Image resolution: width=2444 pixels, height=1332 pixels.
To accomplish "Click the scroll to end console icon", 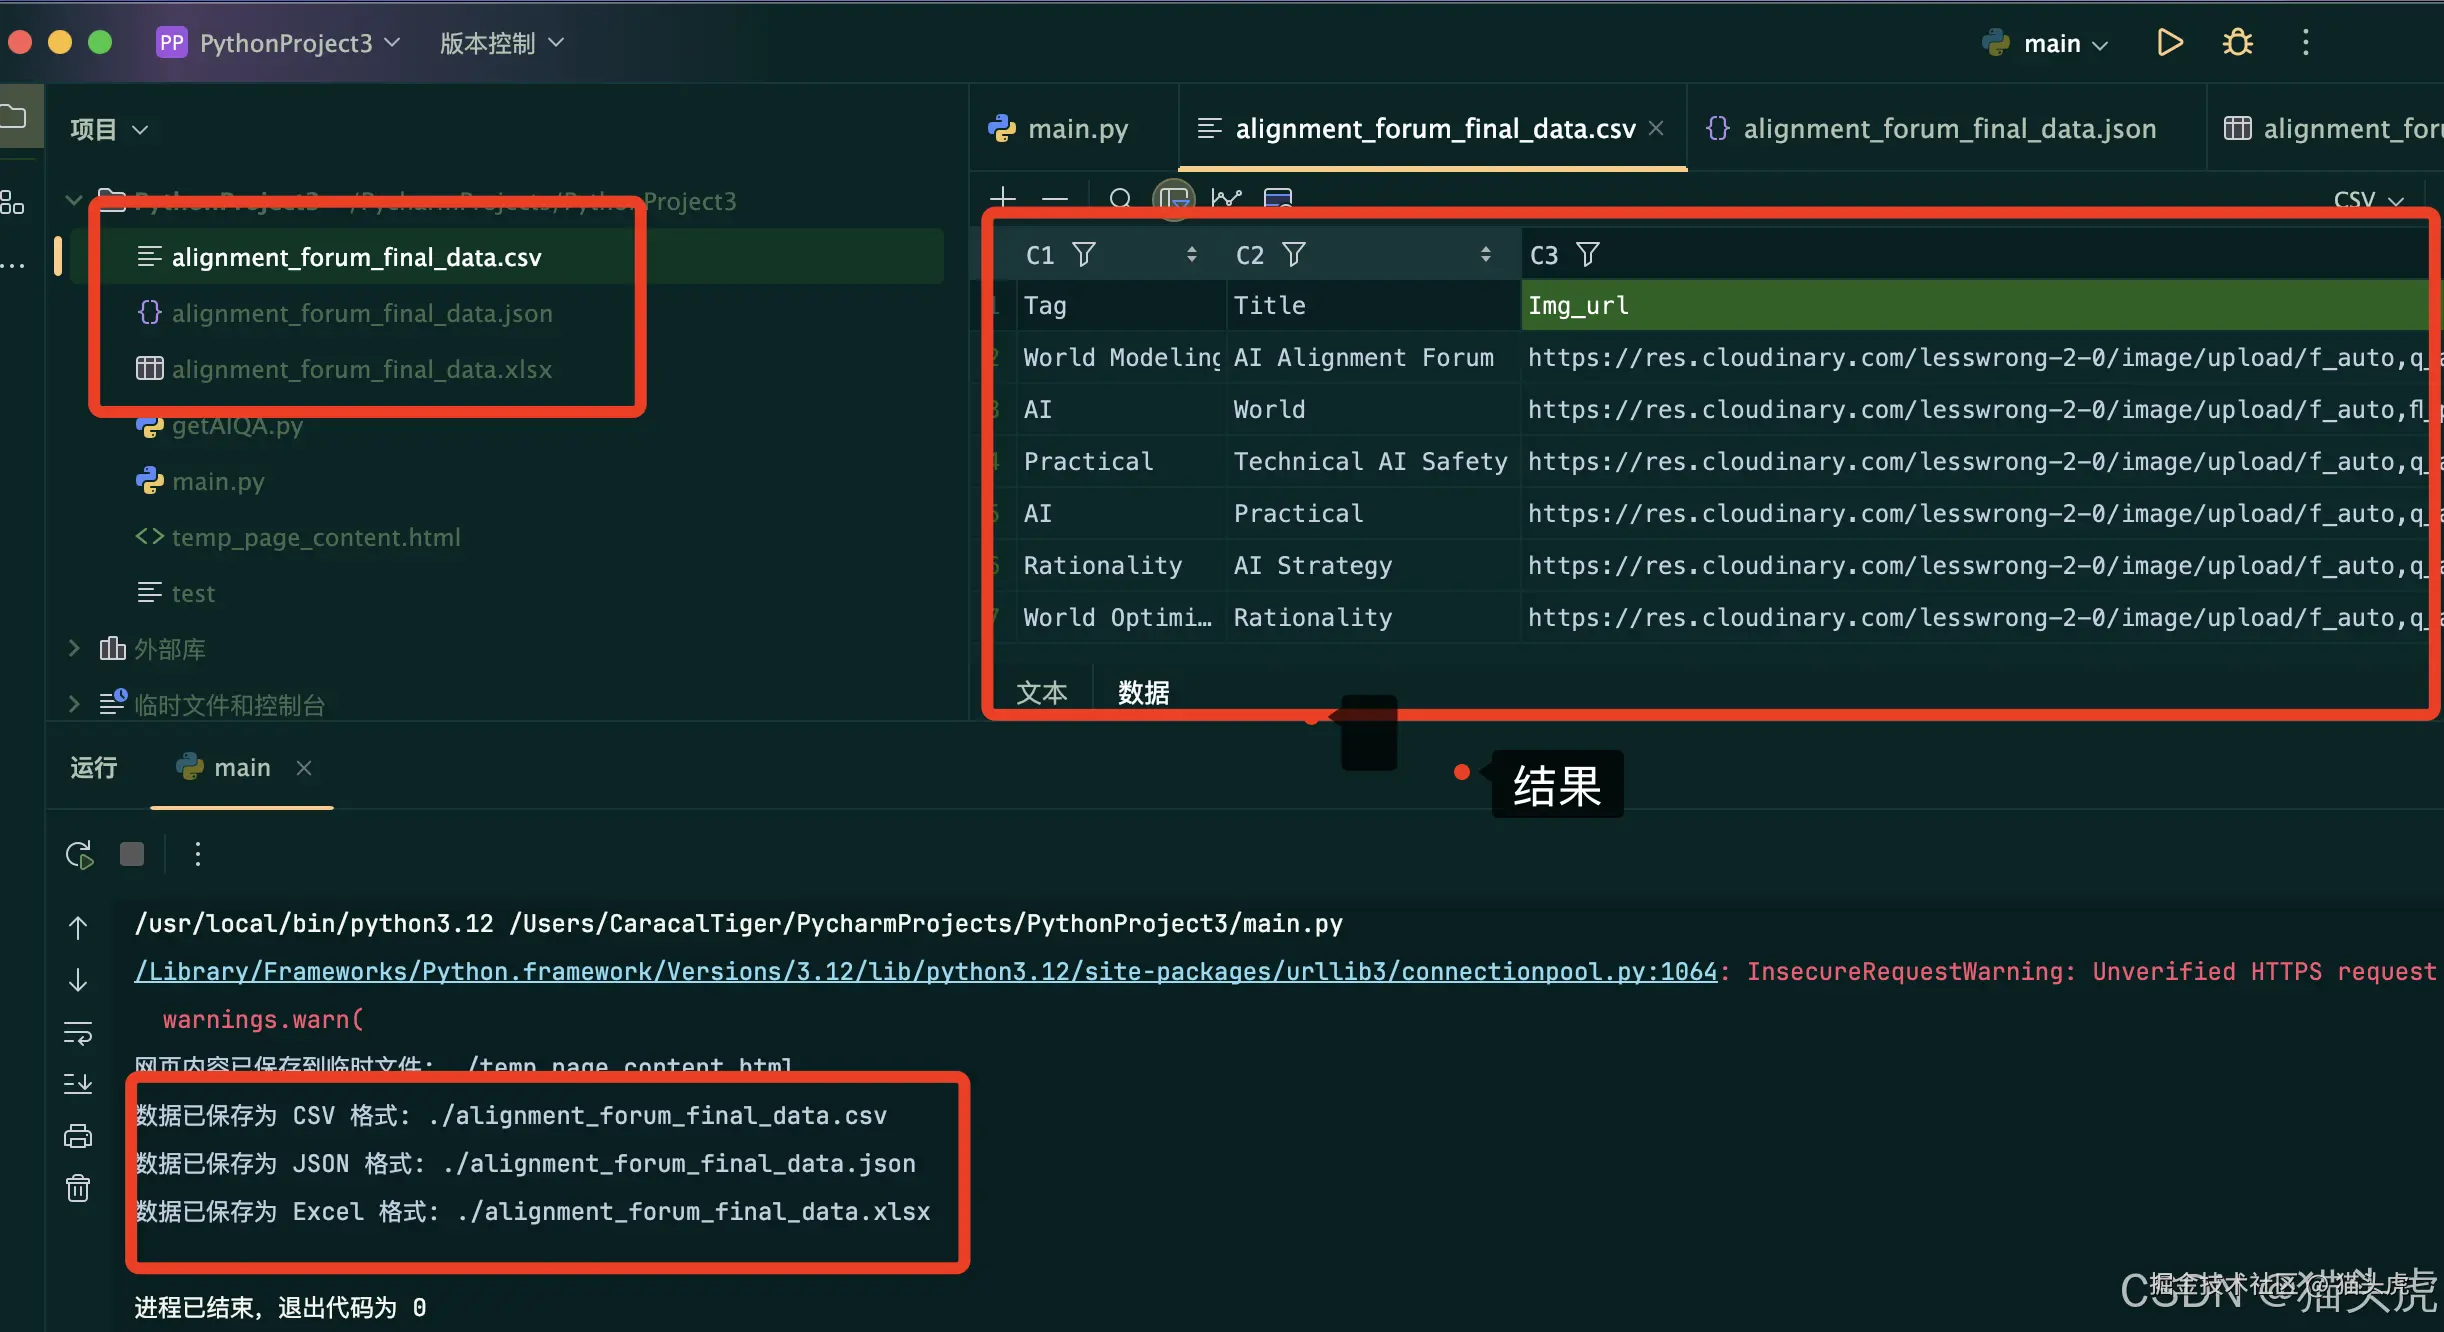I will point(78,1084).
